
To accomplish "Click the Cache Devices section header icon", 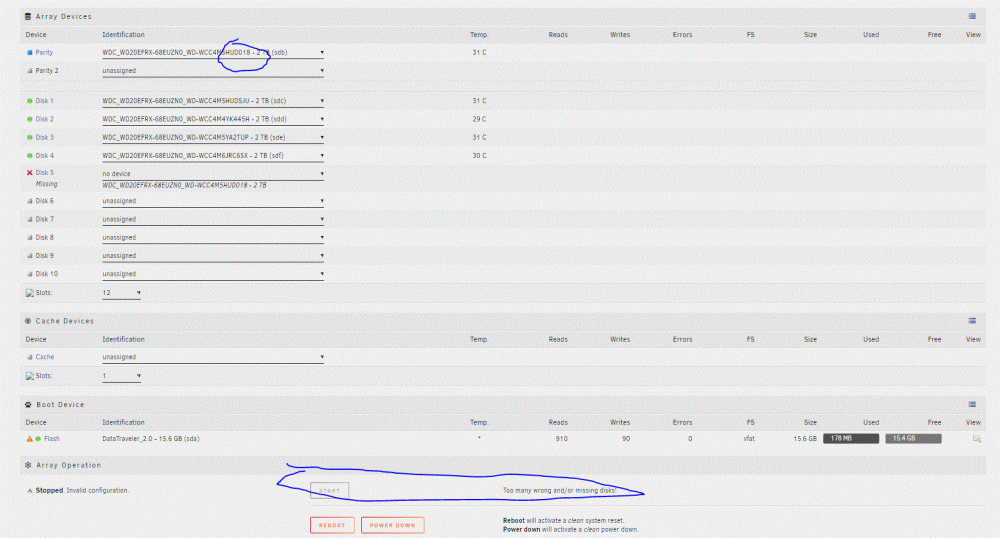I will (x=28, y=321).
